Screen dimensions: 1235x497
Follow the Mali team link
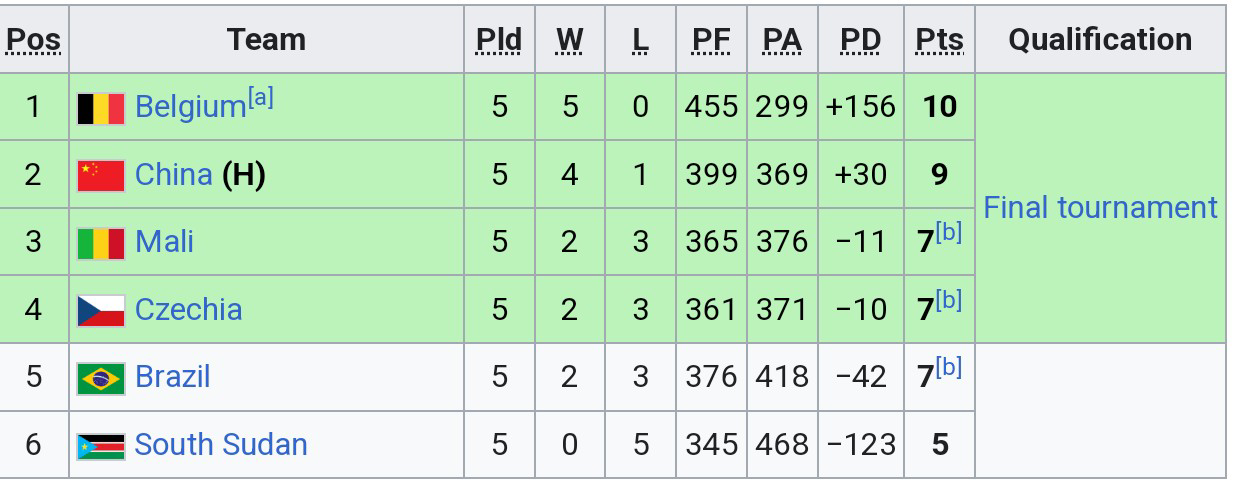coord(164,242)
